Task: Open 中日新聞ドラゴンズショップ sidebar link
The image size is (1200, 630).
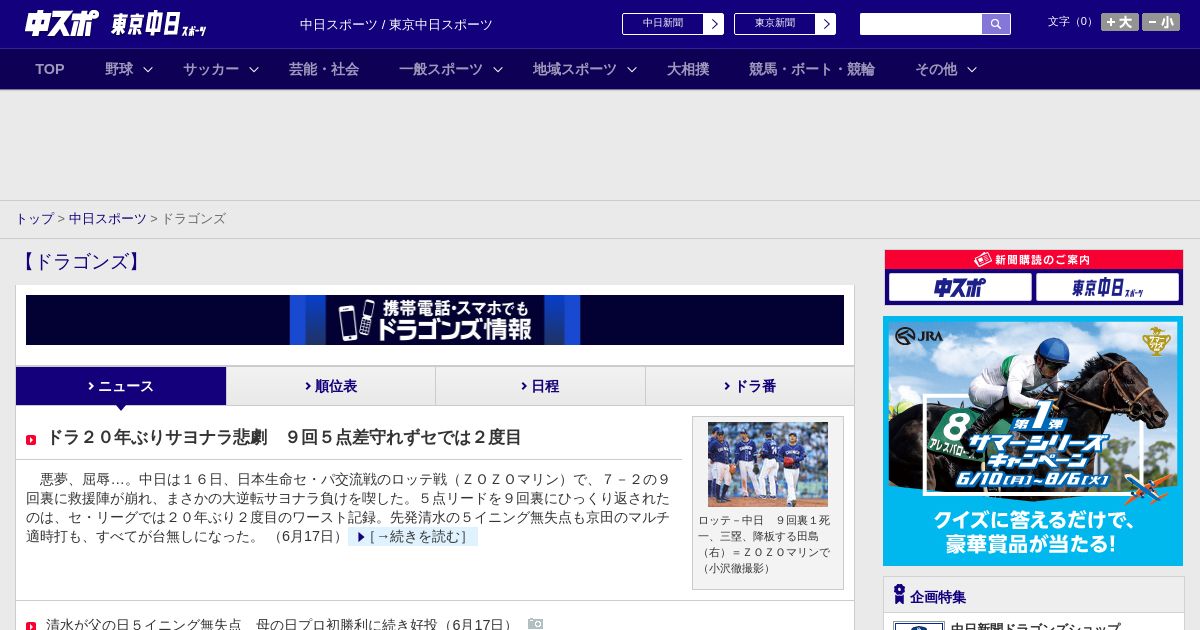Action: pos(1035,626)
